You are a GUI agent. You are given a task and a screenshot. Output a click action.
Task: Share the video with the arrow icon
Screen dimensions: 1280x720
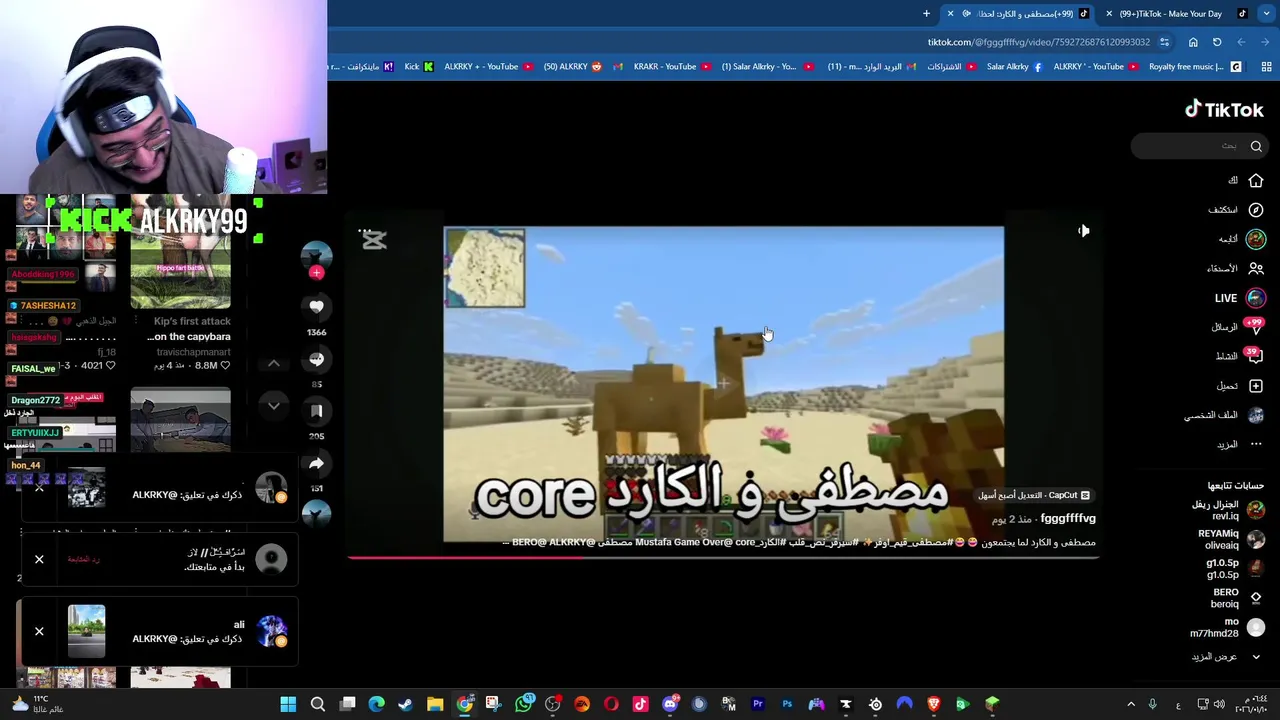coord(316,463)
